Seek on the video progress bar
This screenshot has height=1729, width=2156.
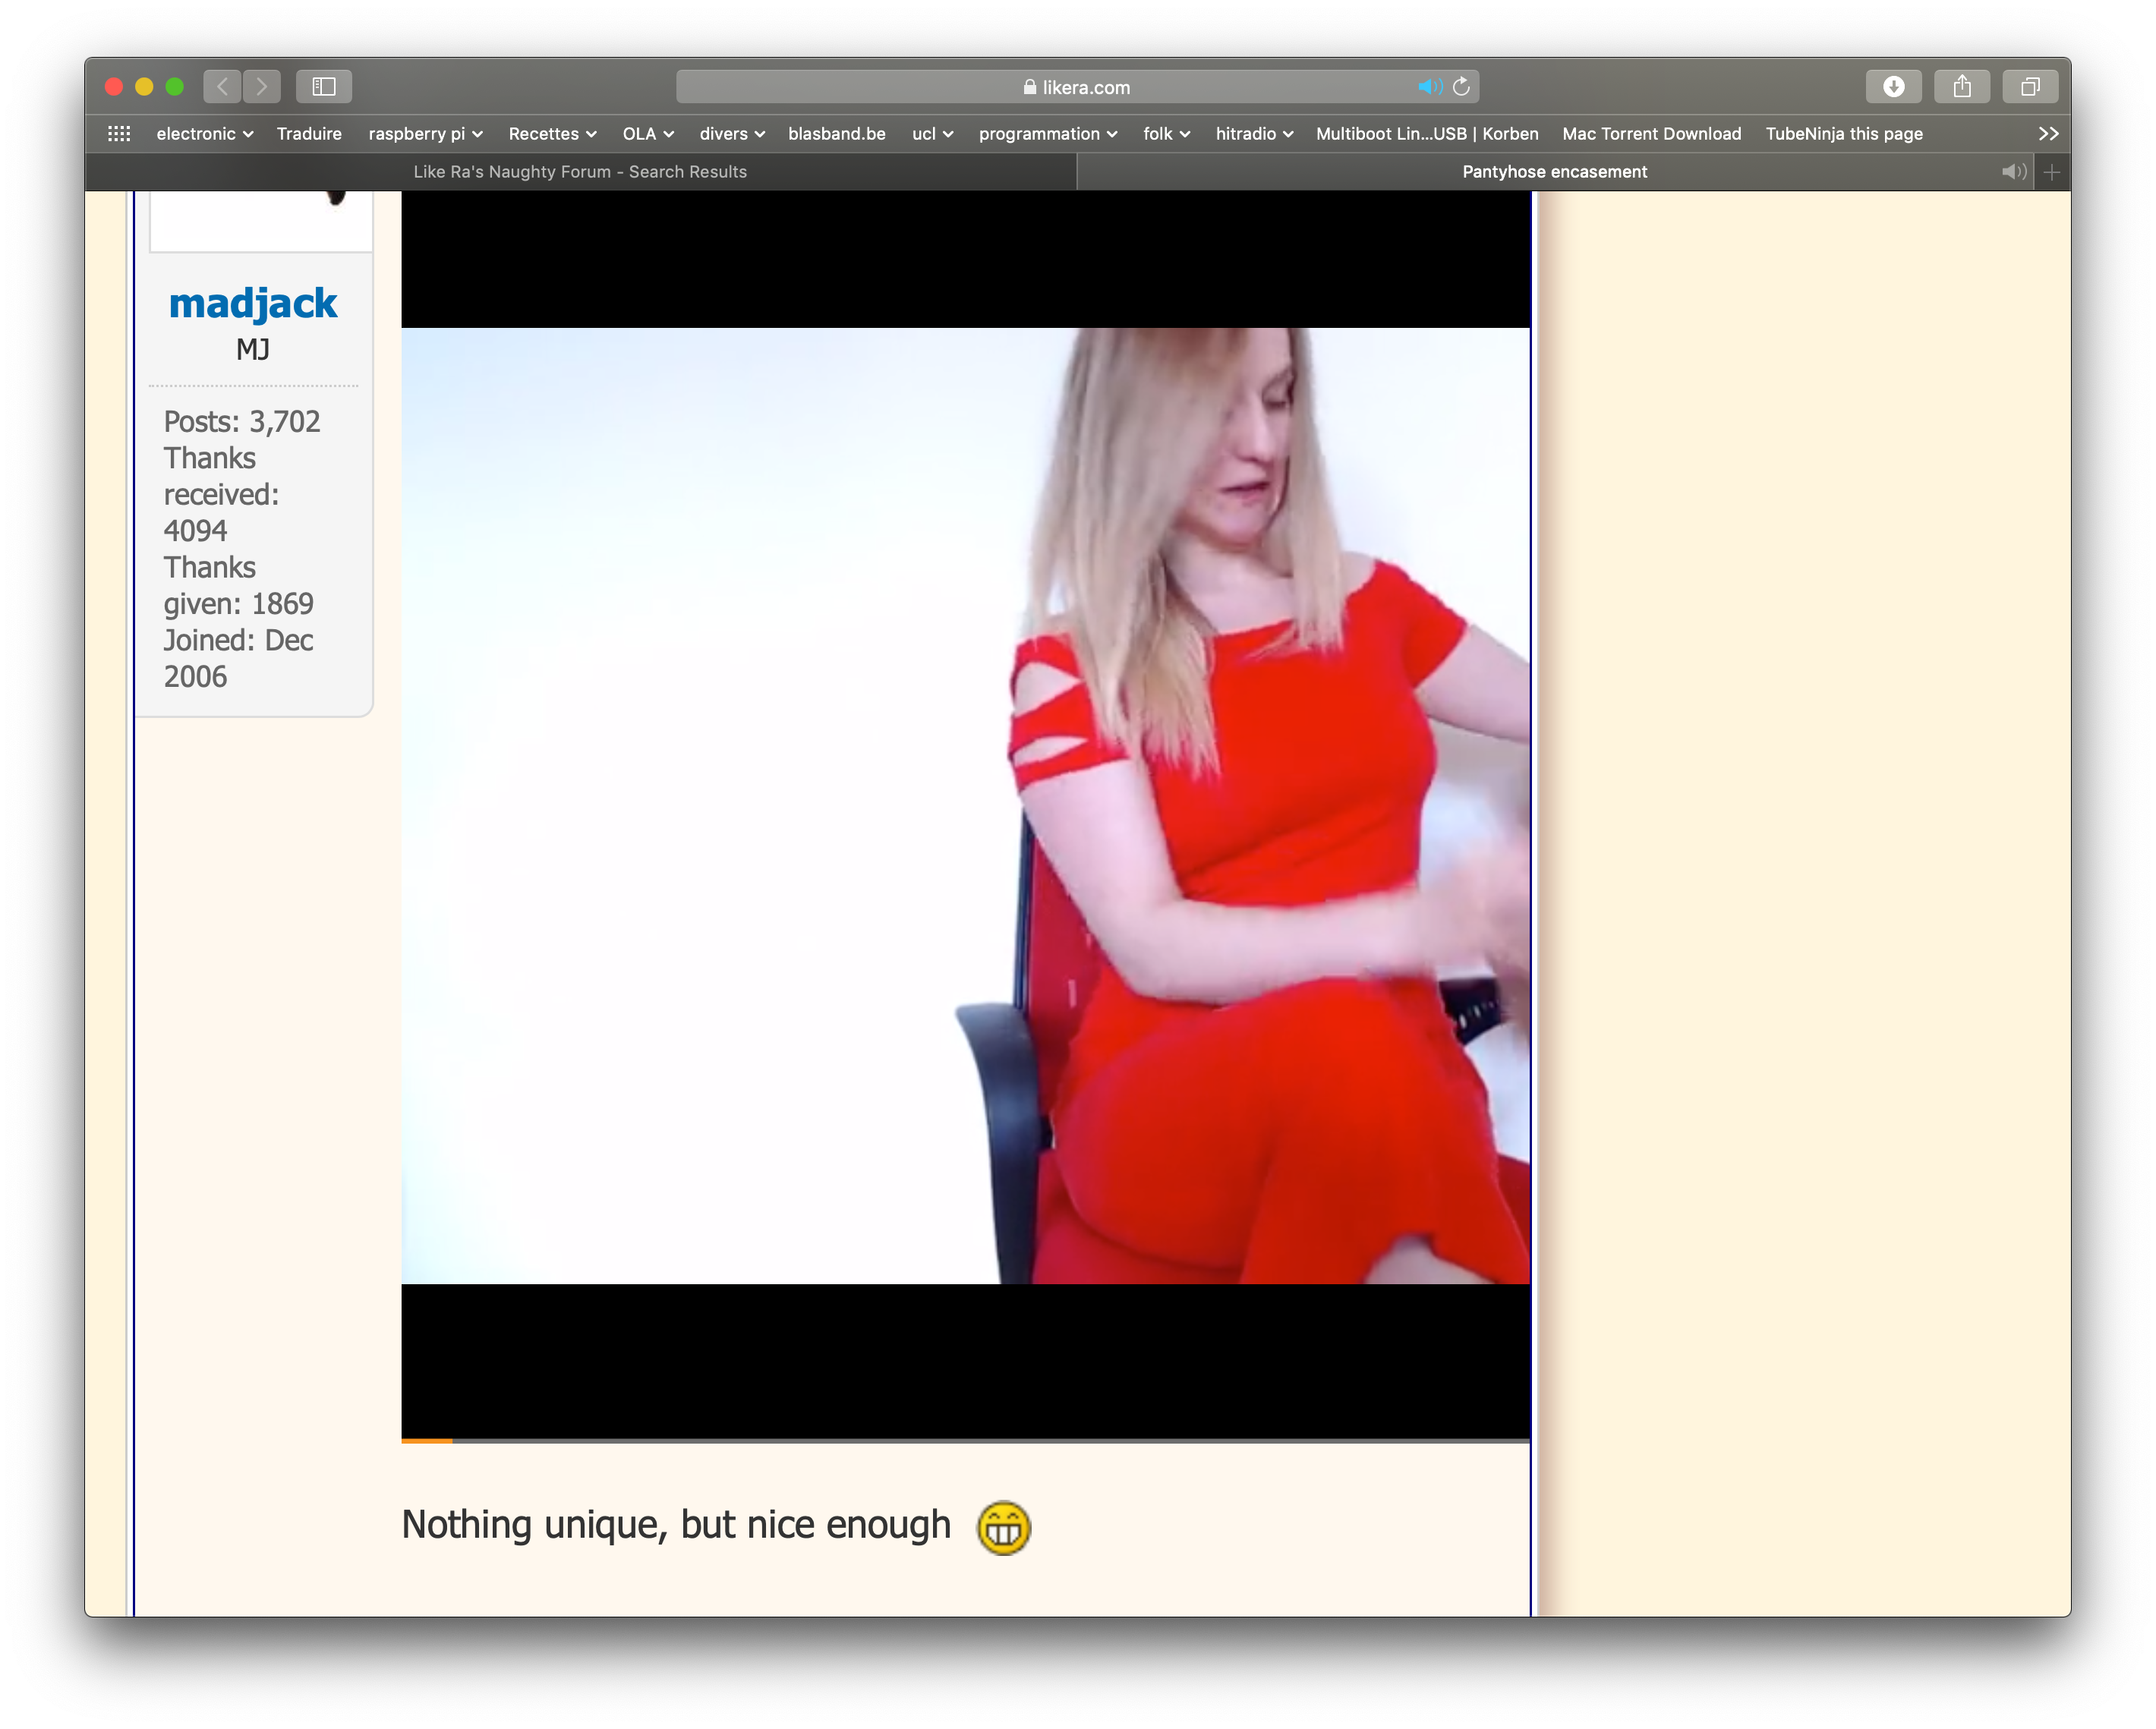[965, 1440]
